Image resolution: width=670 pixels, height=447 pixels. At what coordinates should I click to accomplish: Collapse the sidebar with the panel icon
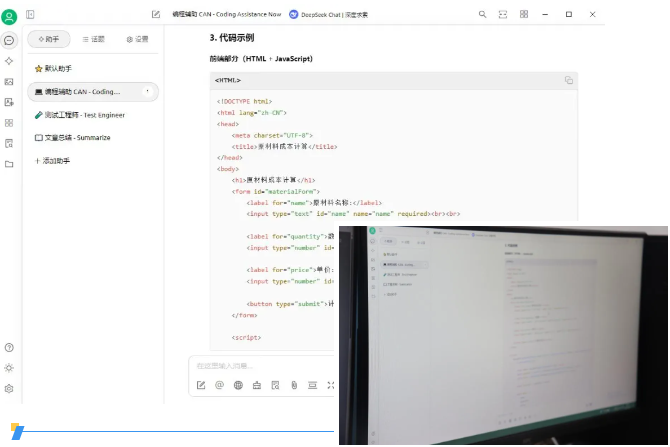click(30, 15)
